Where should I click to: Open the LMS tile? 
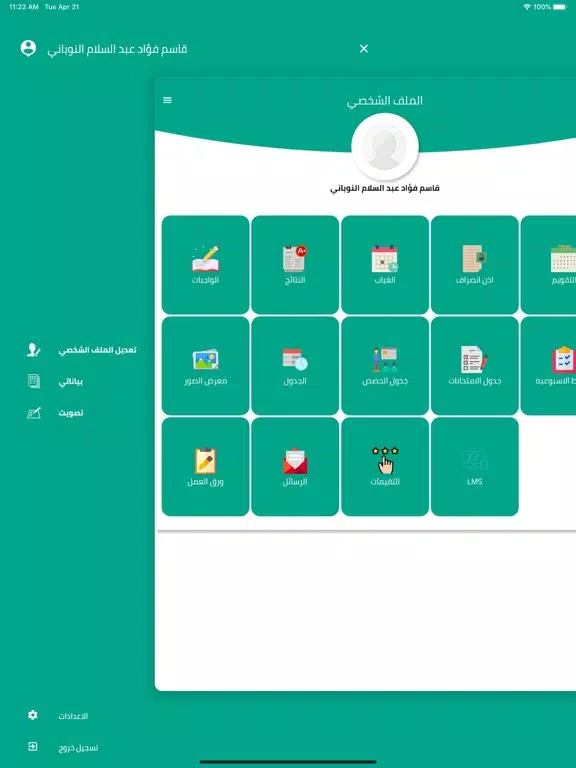point(475,467)
